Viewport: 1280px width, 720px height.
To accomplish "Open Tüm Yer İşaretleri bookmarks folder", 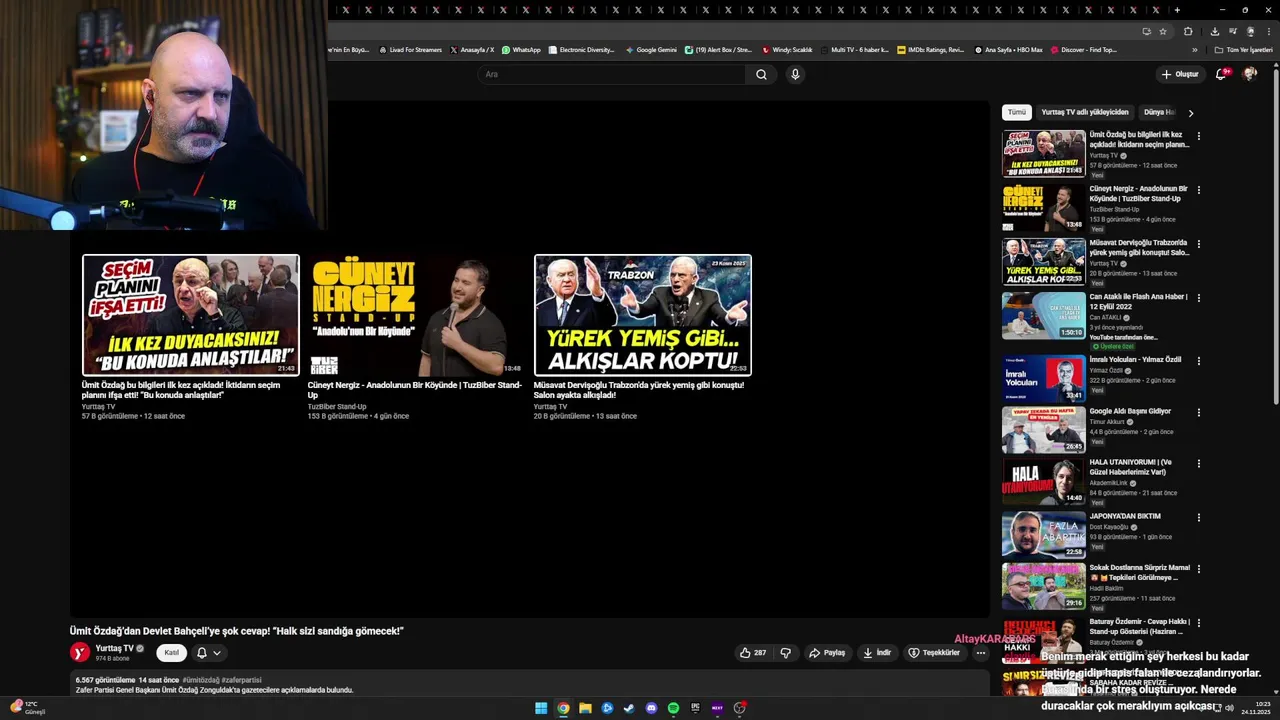I will 1243,49.
